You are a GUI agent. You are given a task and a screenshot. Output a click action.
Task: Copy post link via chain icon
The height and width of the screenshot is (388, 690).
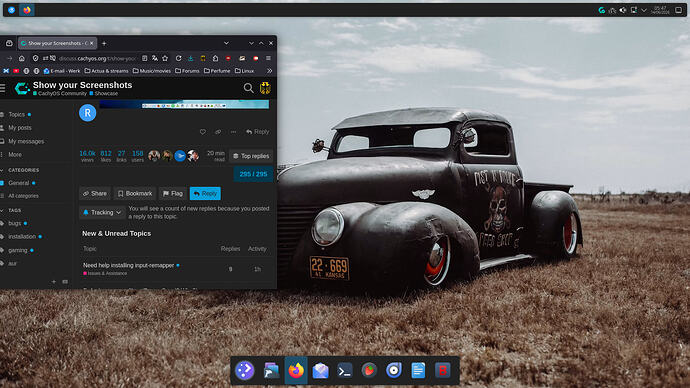(x=218, y=132)
